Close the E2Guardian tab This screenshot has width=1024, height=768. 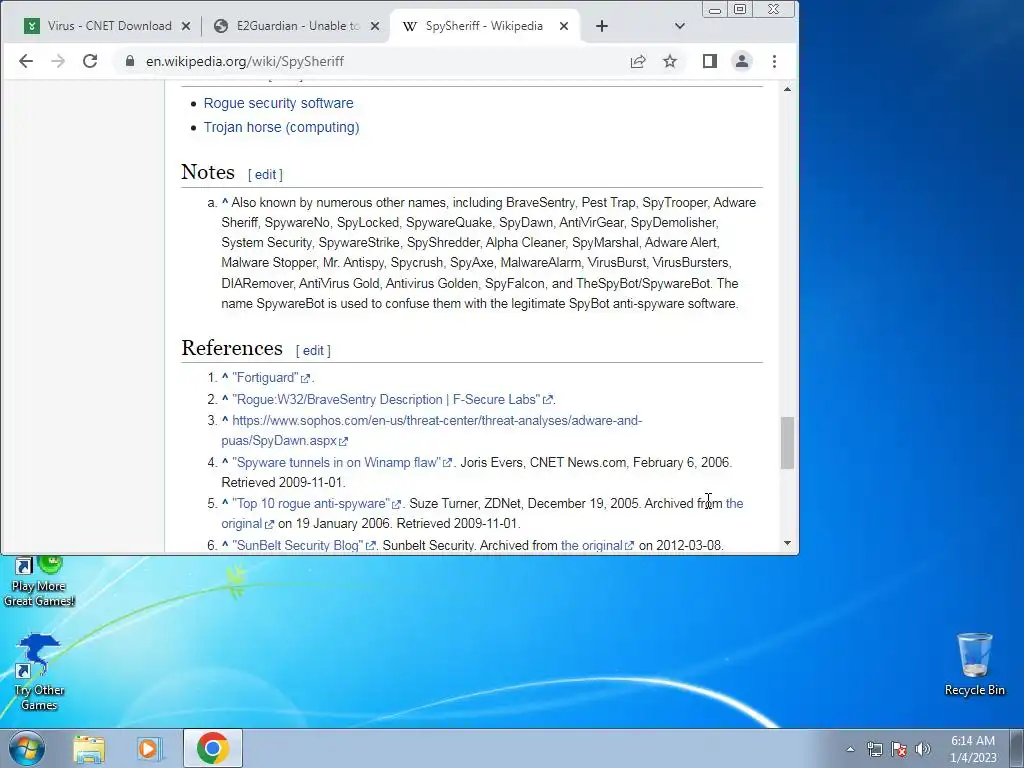tap(375, 26)
